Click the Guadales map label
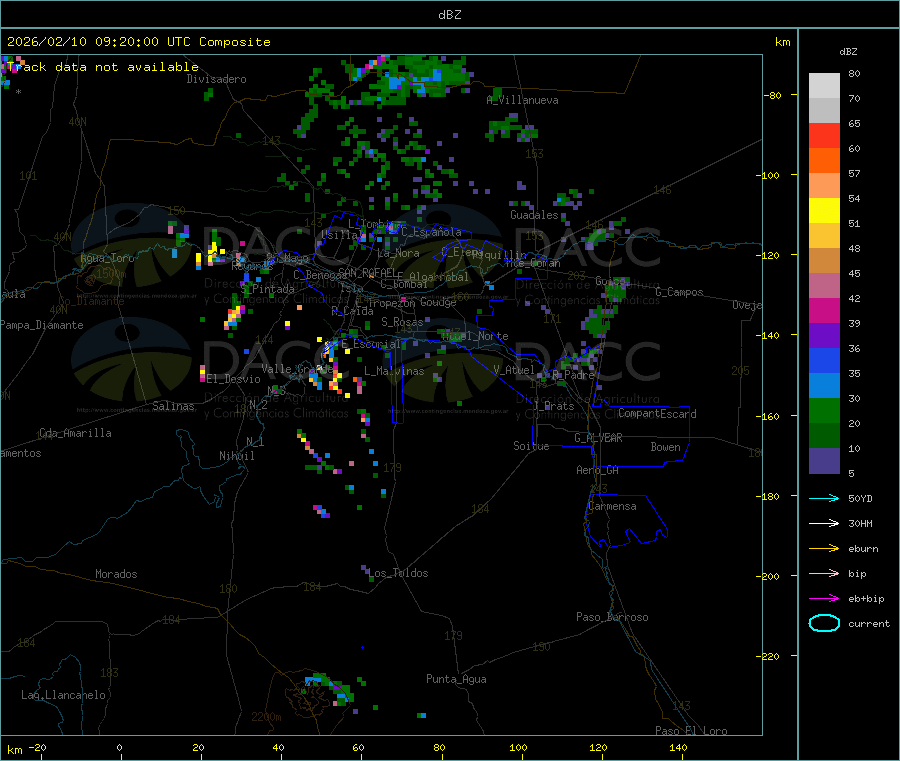This screenshot has height=761, width=900. point(534,215)
